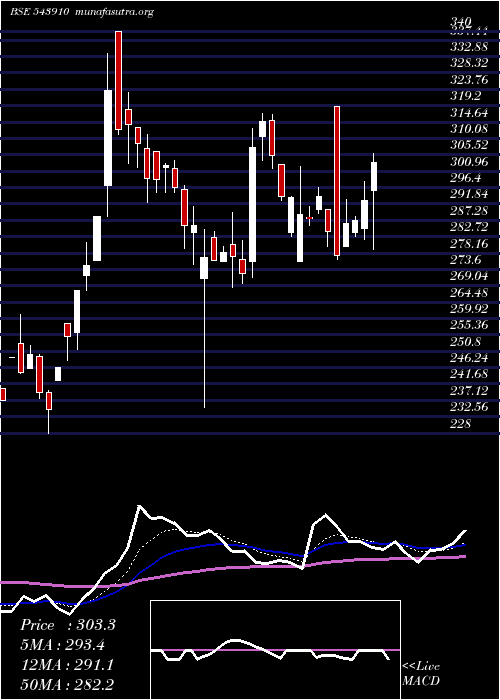Click the '<<Live MACD' label
This screenshot has height=700, width=500.
421,674
